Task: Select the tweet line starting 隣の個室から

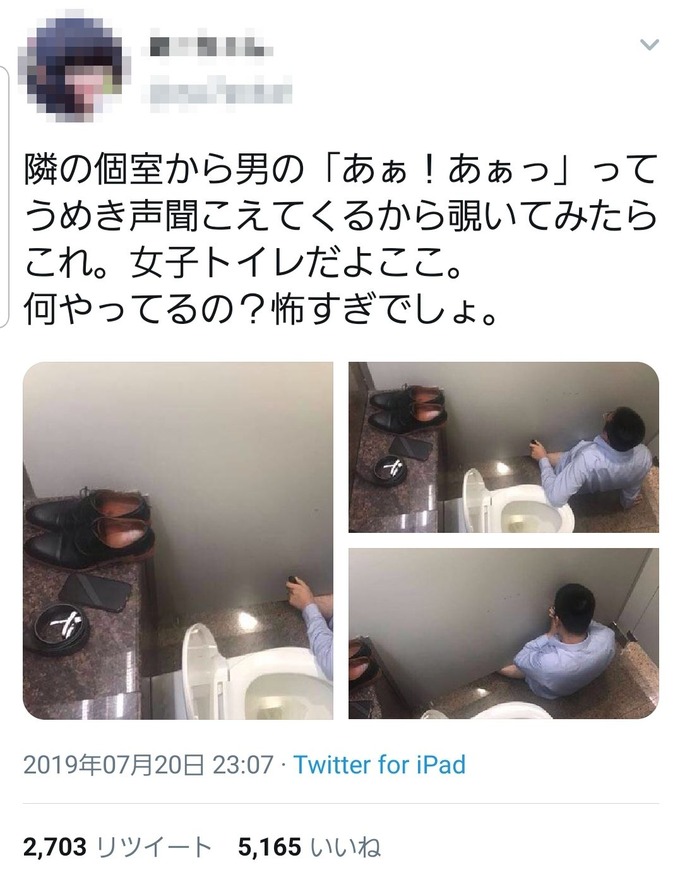Action: [339, 171]
